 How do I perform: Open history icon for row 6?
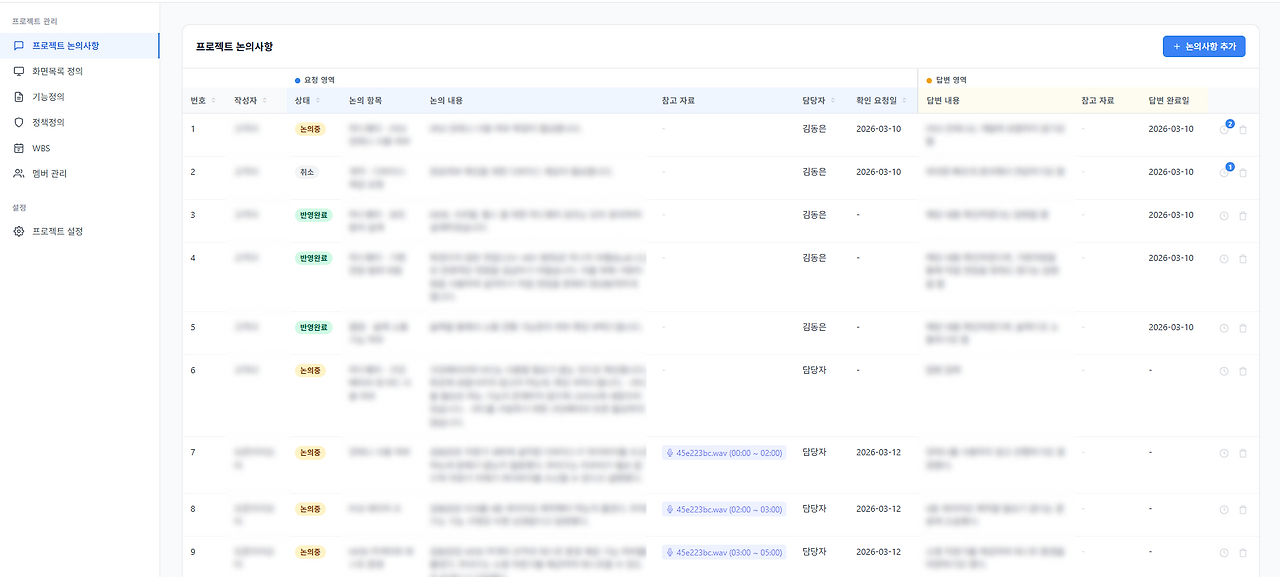[x=1224, y=371]
